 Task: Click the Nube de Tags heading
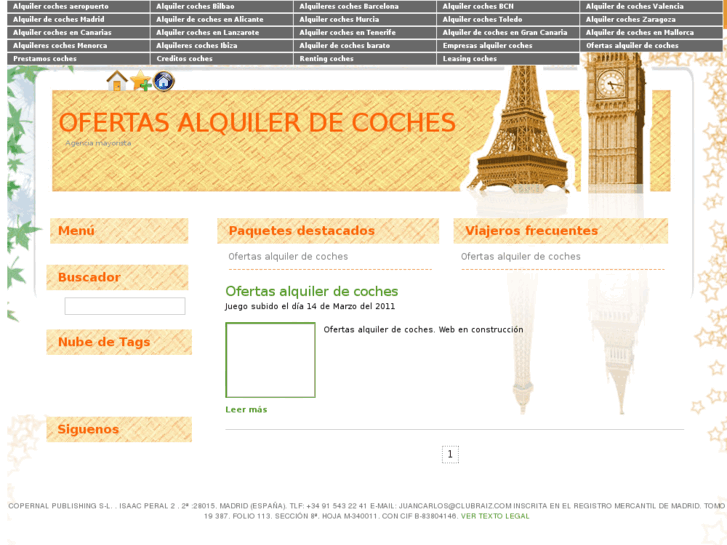(x=104, y=342)
